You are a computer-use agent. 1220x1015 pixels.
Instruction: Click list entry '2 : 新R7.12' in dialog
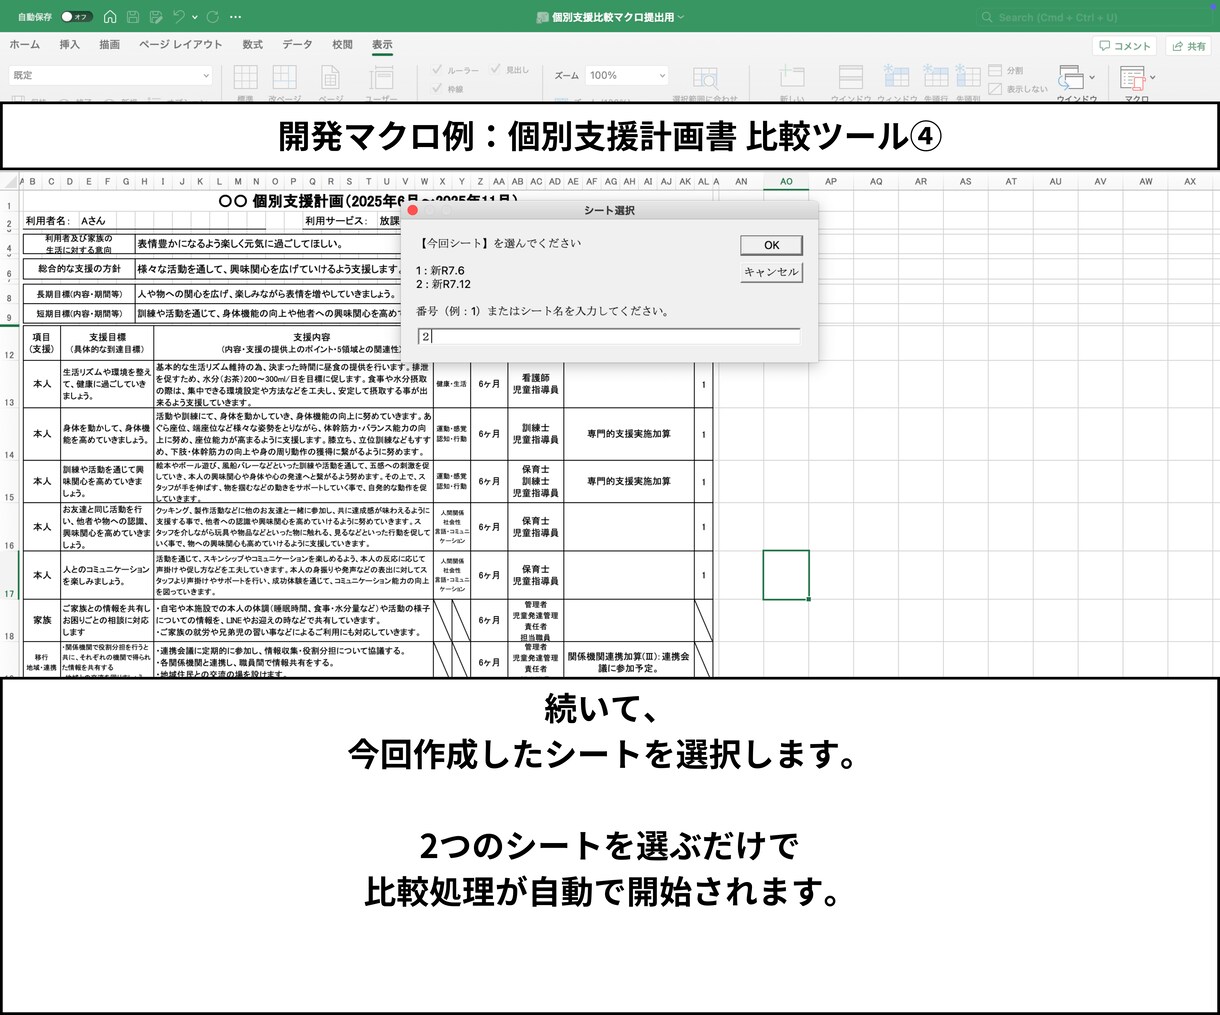tap(443, 284)
